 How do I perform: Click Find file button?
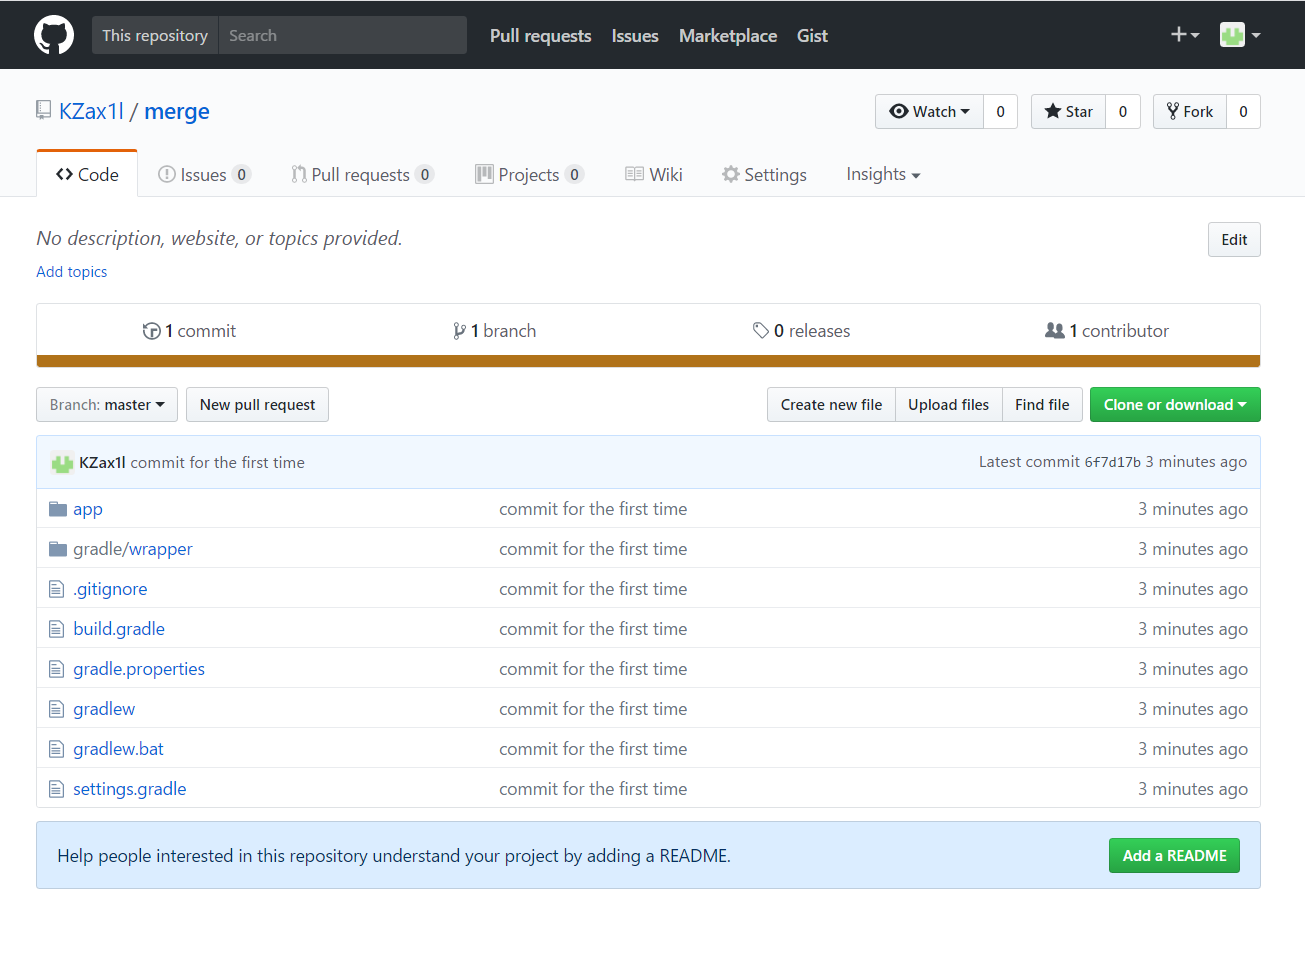[x=1042, y=404]
